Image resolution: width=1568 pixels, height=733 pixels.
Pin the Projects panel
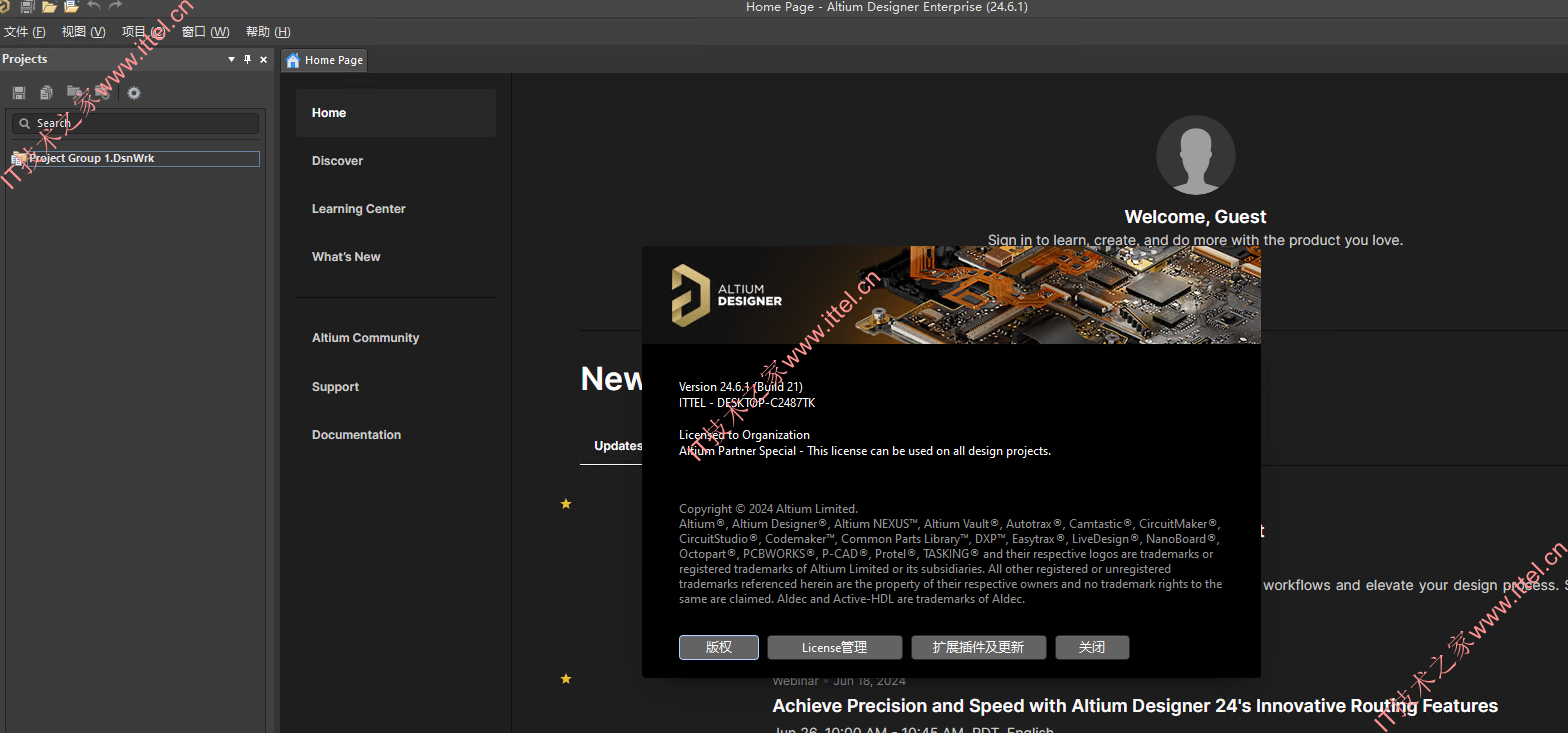click(x=248, y=59)
